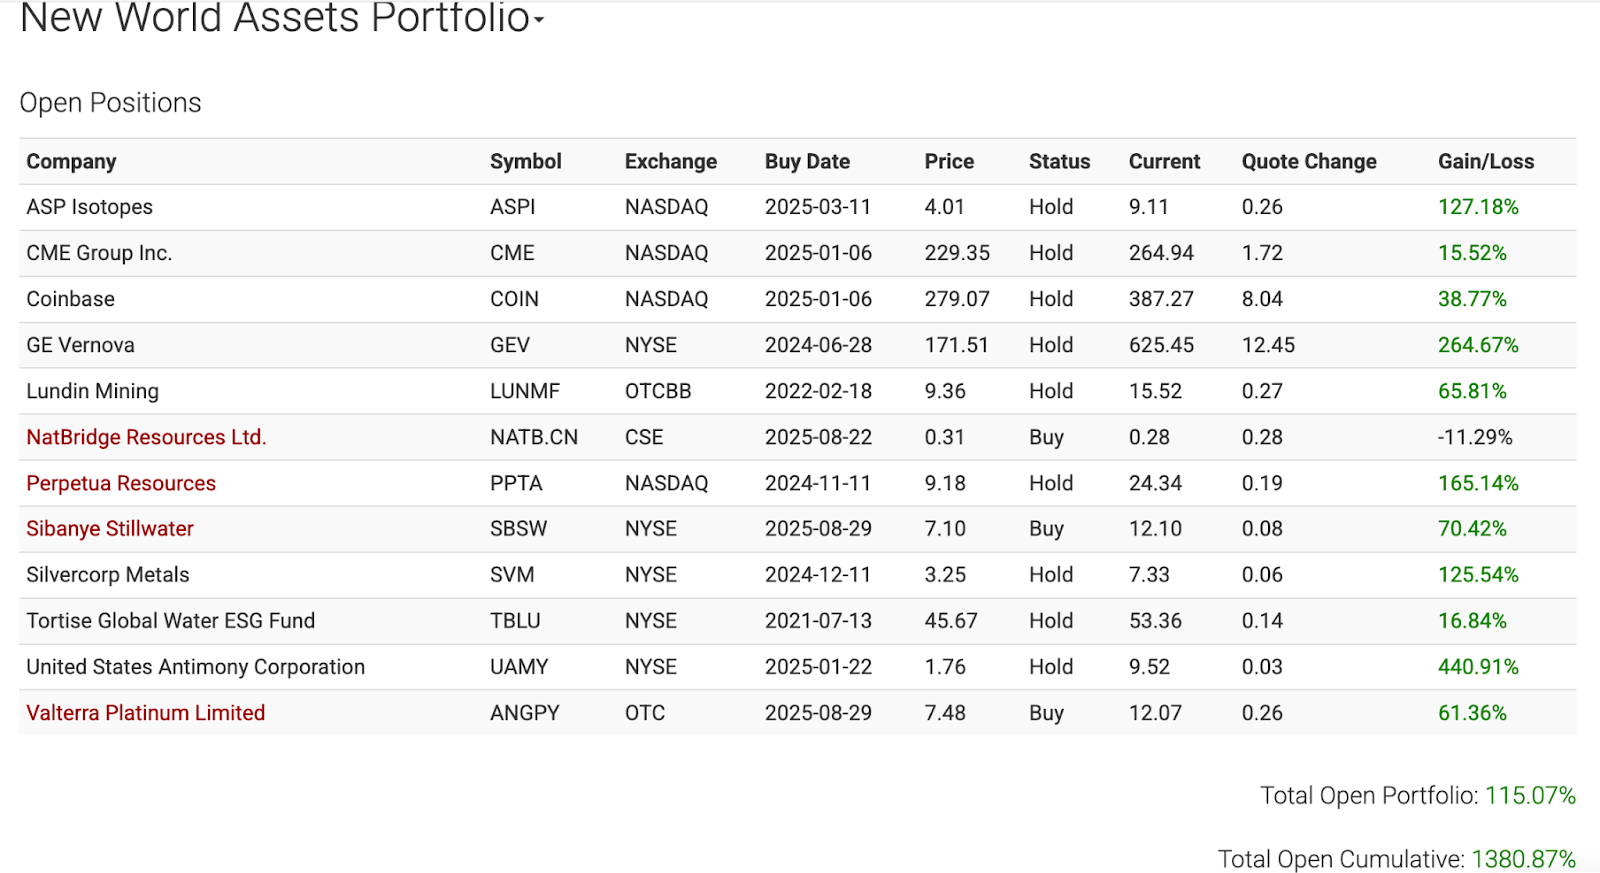The height and width of the screenshot is (873, 1600).
Task: Click the Gain/Loss column header
Action: [1486, 161]
